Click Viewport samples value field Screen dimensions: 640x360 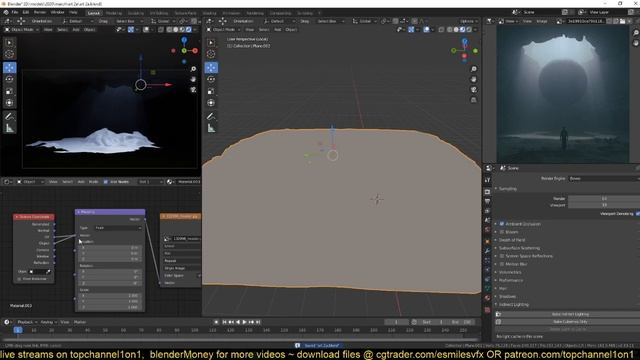604,205
